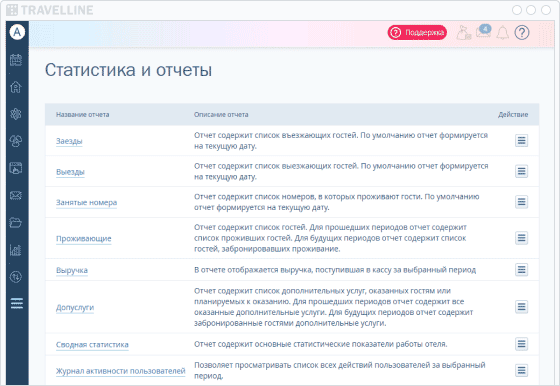560x386 pixels.
Task: Click the Сводная статистика description text
Action: click(x=321, y=344)
